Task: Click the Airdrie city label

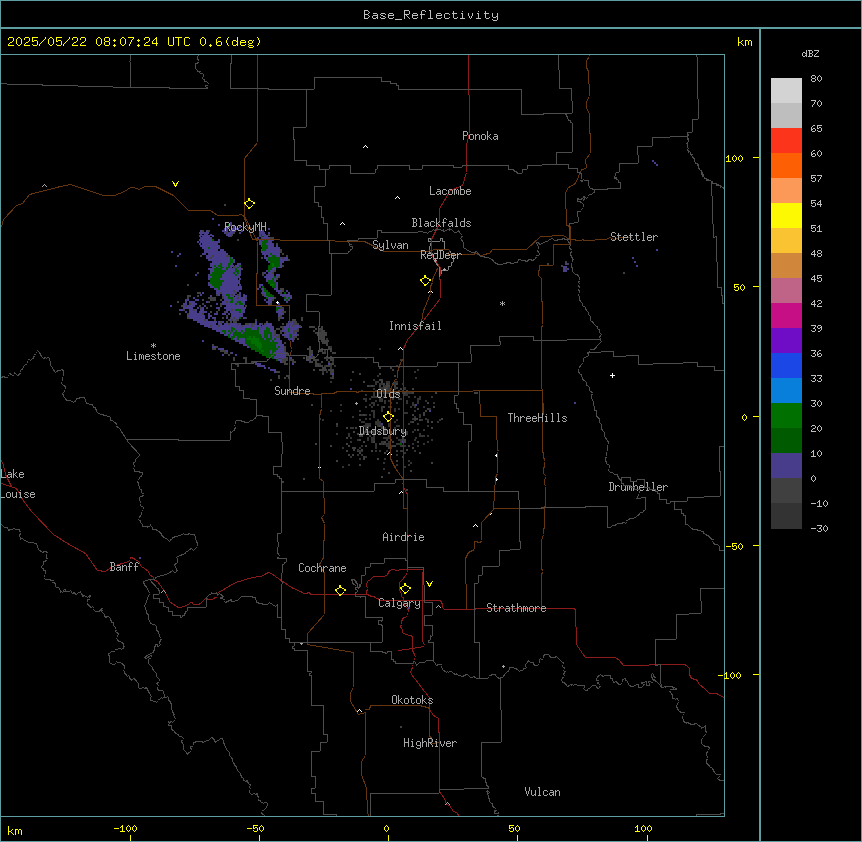Action: pos(403,537)
